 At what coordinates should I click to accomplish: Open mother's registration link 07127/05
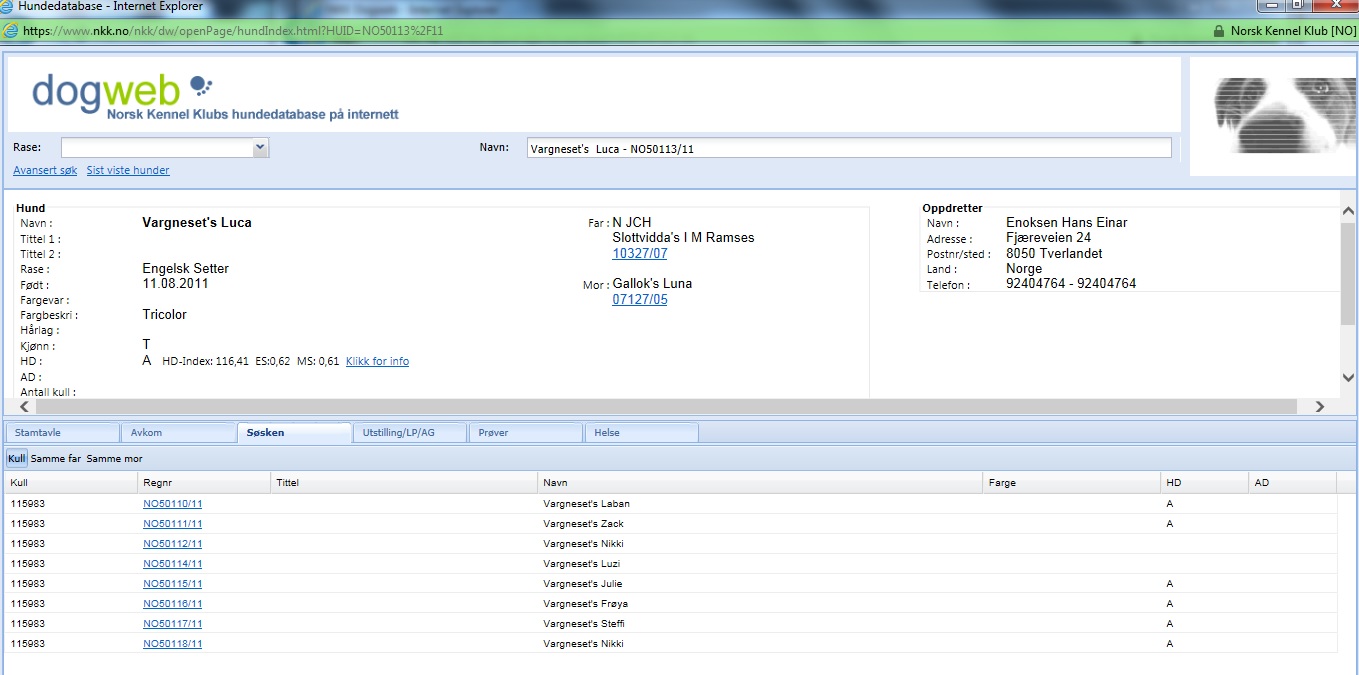639,300
